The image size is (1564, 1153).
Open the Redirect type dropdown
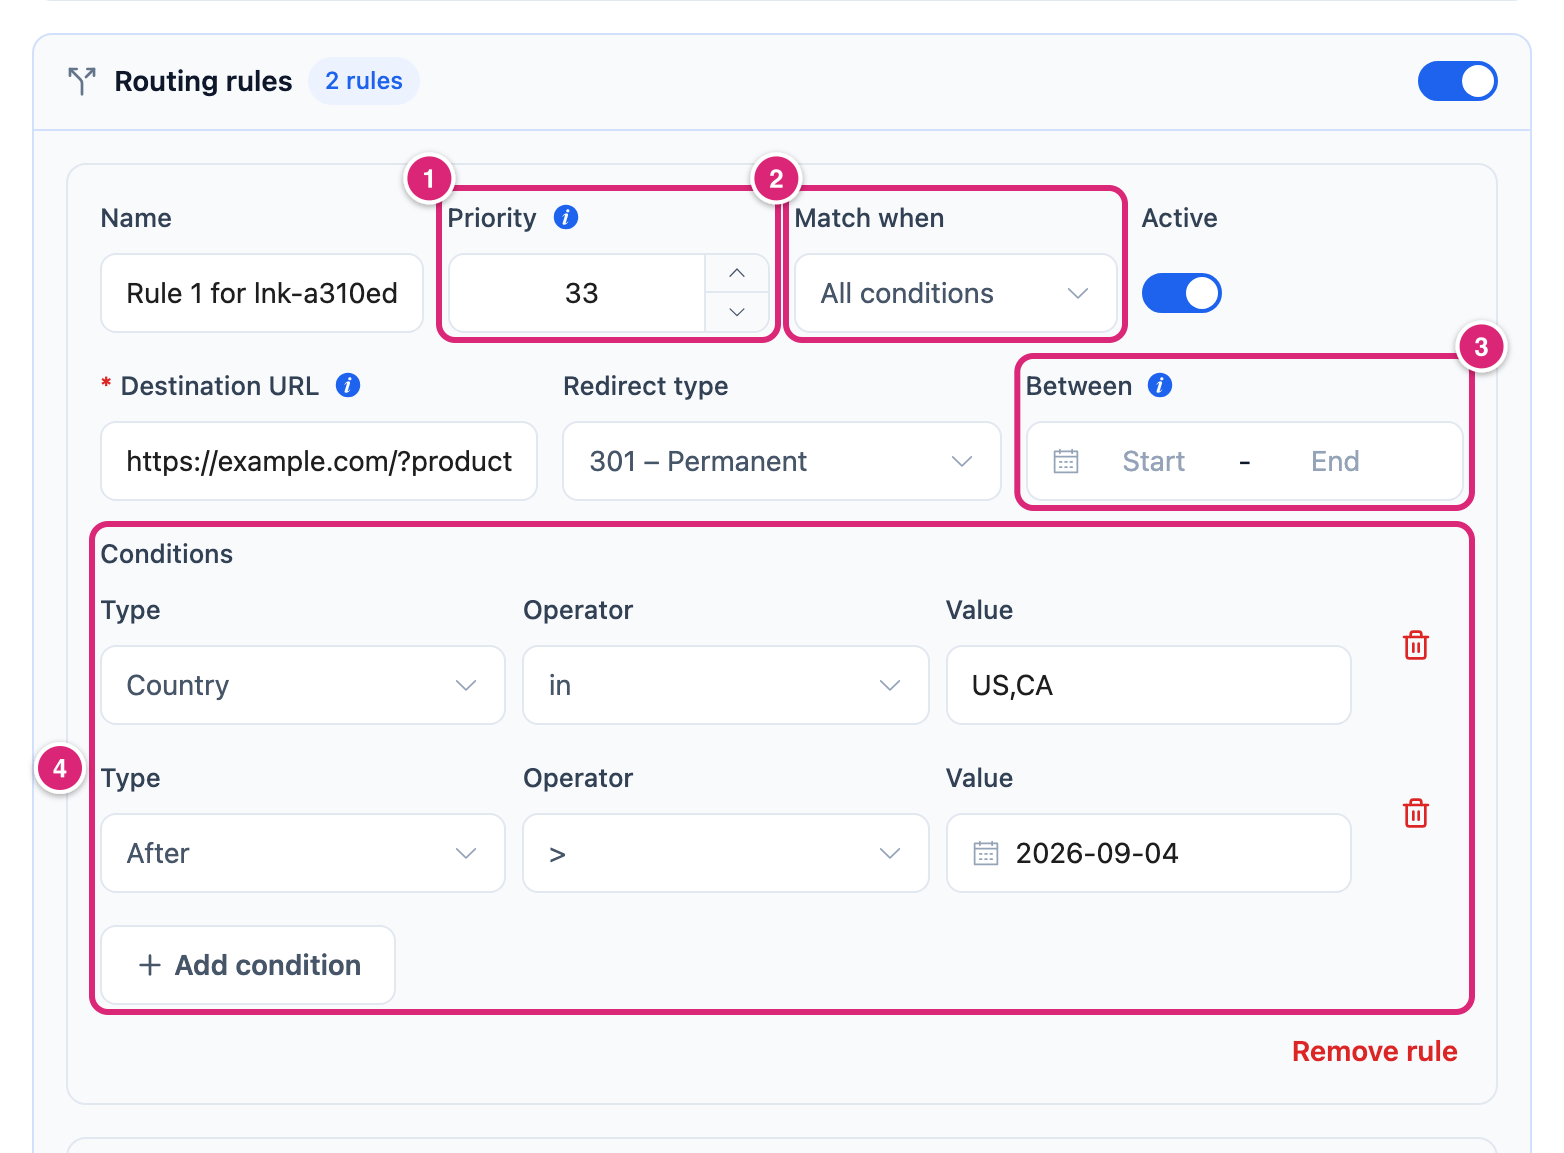[781, 461]
